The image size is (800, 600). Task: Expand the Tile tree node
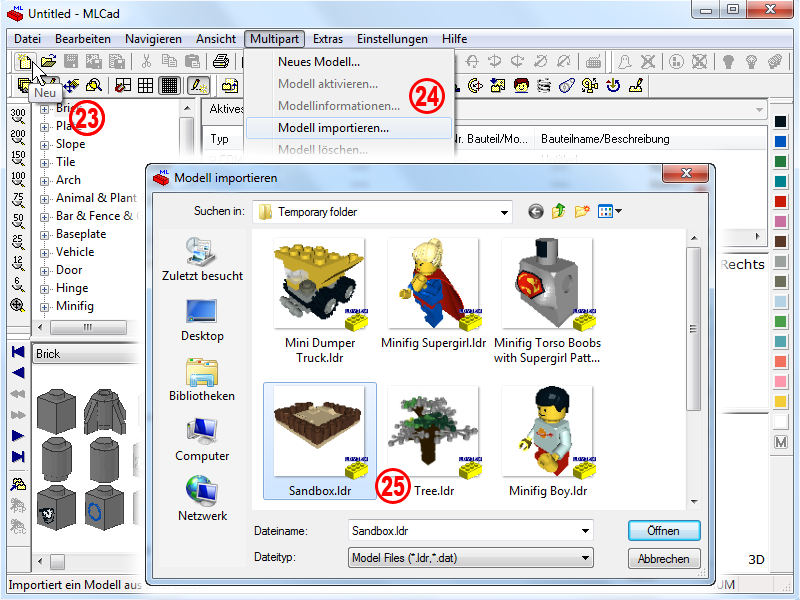[44, 163]
